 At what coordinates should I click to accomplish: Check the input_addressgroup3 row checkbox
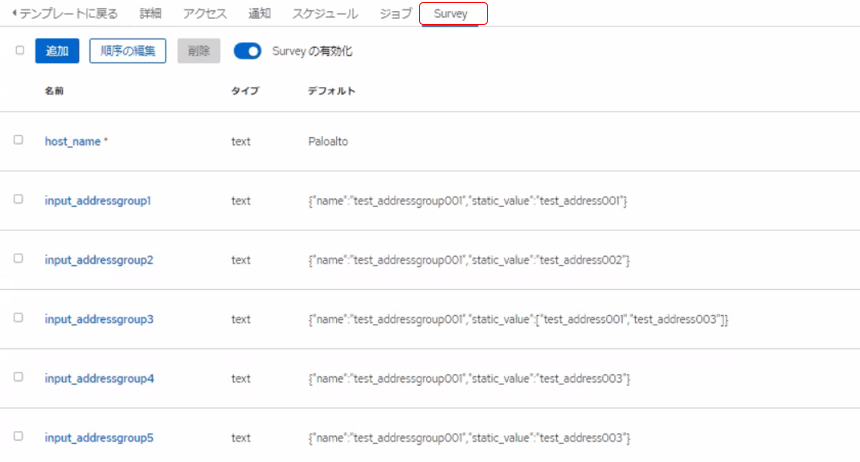tap(18, 317)
